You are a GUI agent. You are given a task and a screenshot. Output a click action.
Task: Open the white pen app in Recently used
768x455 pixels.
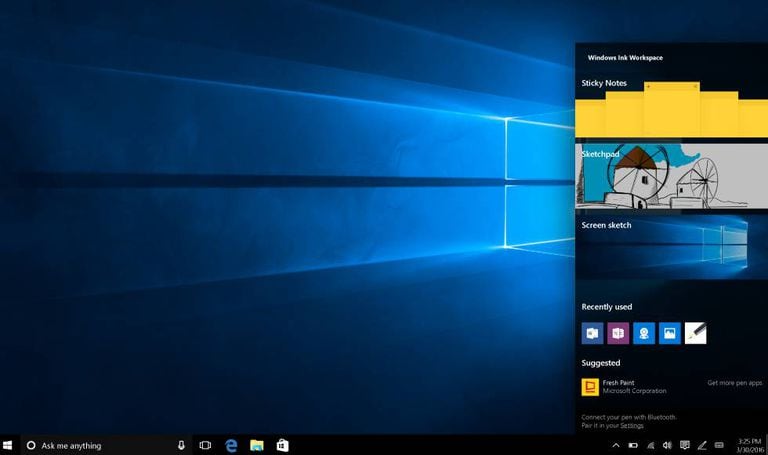tap(696, 333)
